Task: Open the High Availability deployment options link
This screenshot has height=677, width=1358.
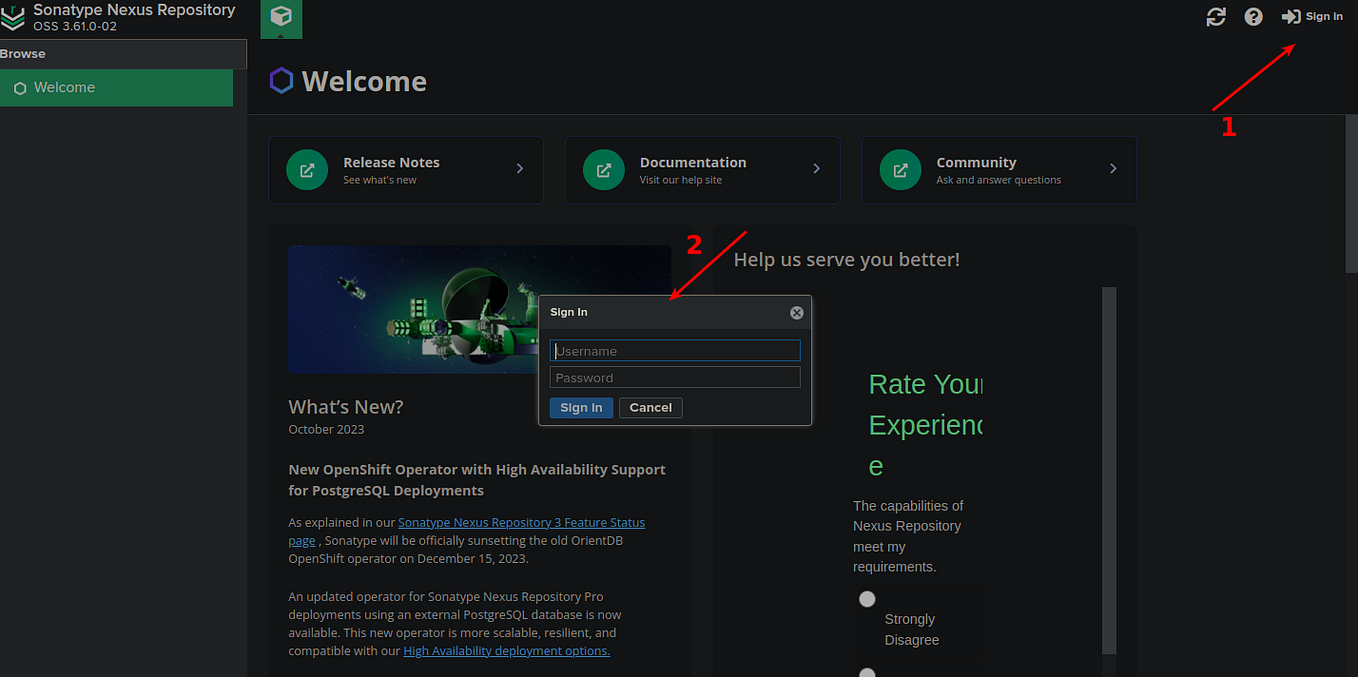Action: 506,650
